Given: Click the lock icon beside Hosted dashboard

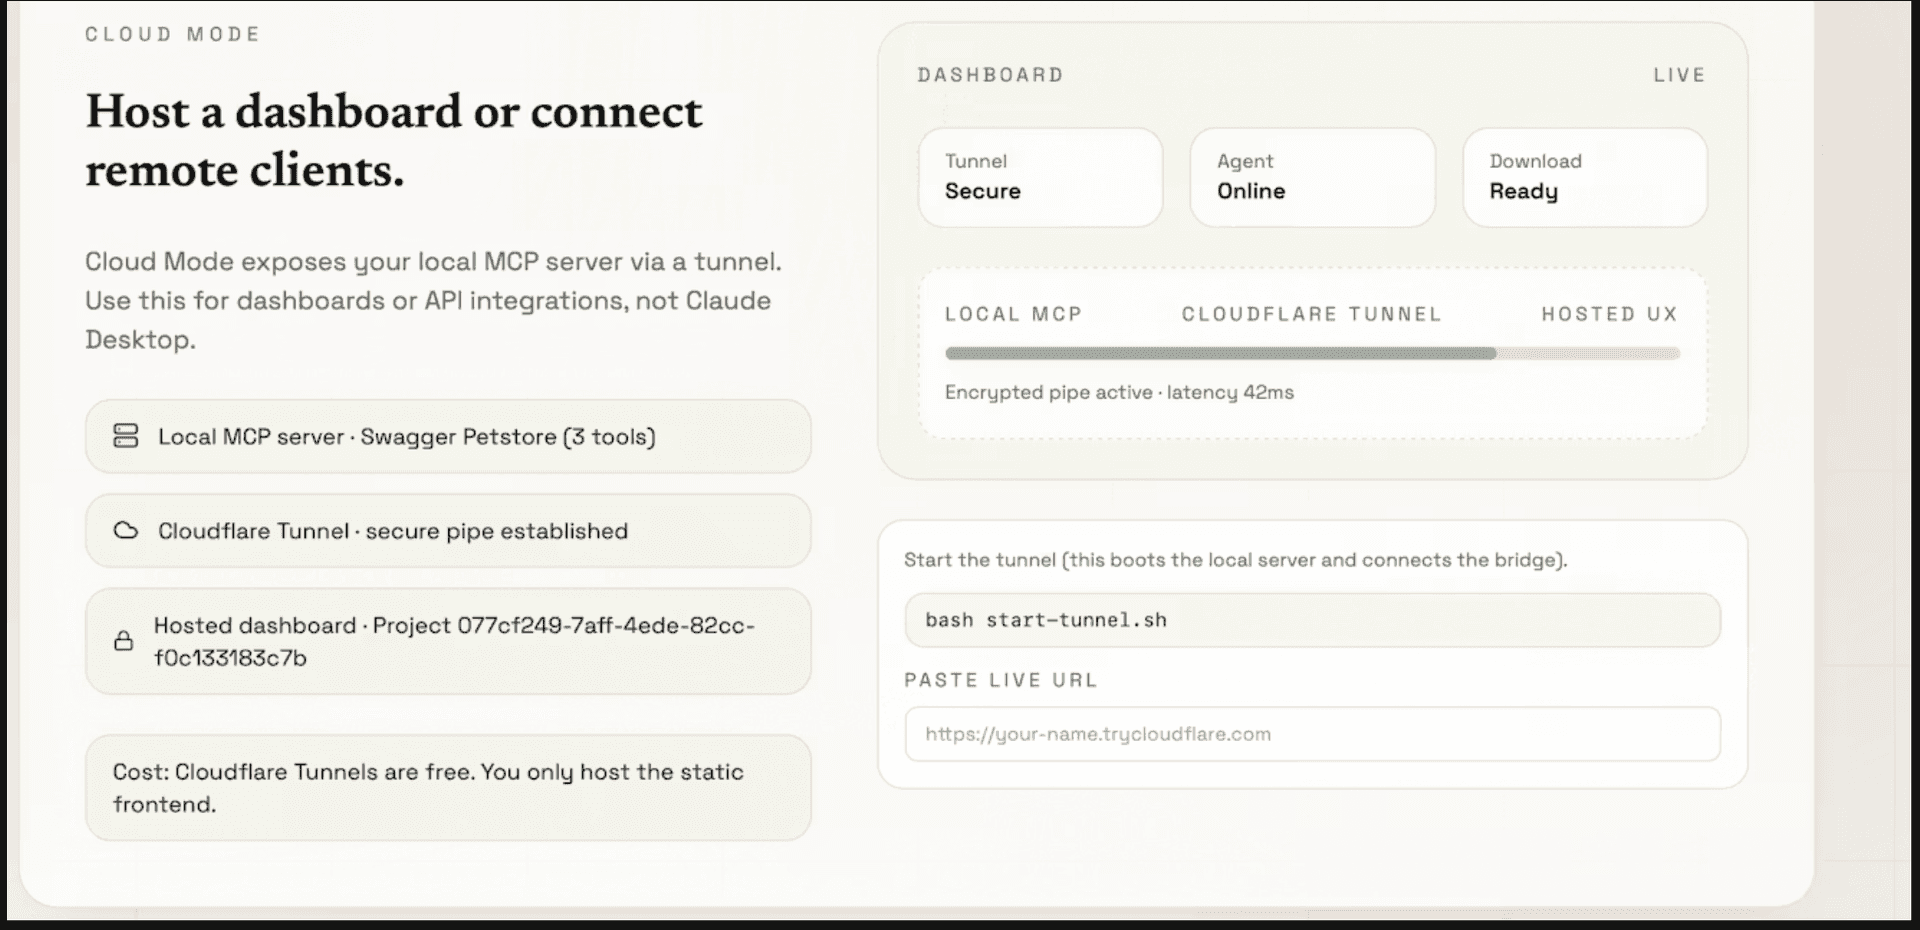Looking at the screenshot, I should [124, 641].
